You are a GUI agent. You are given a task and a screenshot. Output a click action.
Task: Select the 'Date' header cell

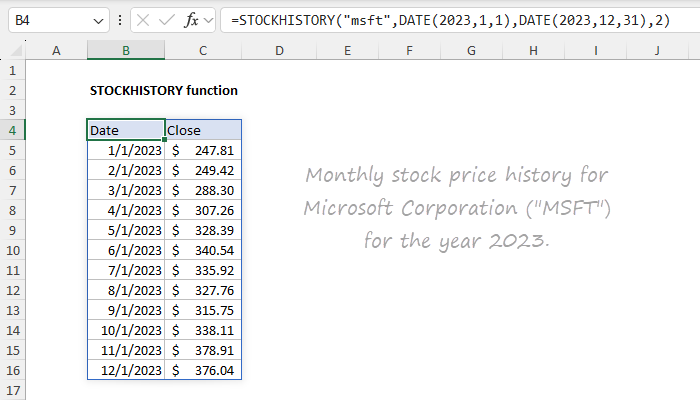pos(126,130)
